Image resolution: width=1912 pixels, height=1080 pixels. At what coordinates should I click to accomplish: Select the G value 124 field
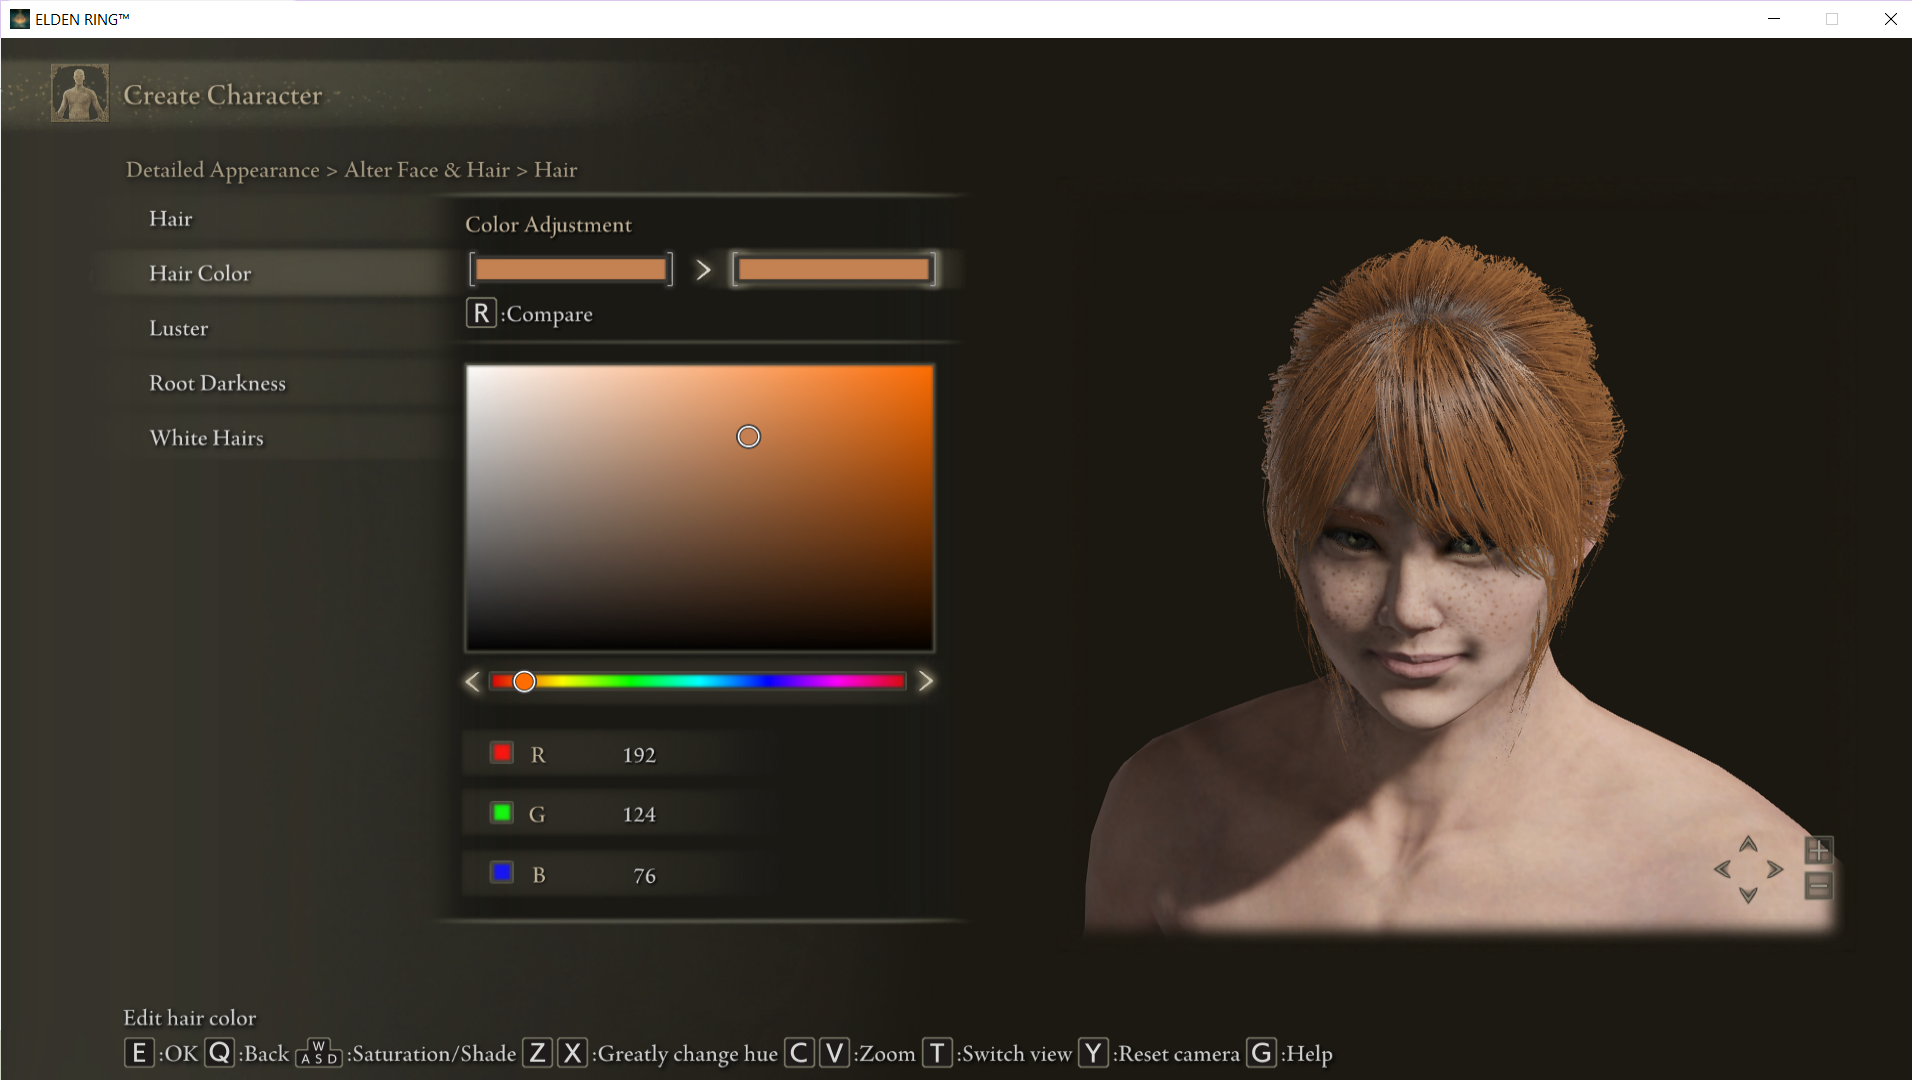[618, 814]
